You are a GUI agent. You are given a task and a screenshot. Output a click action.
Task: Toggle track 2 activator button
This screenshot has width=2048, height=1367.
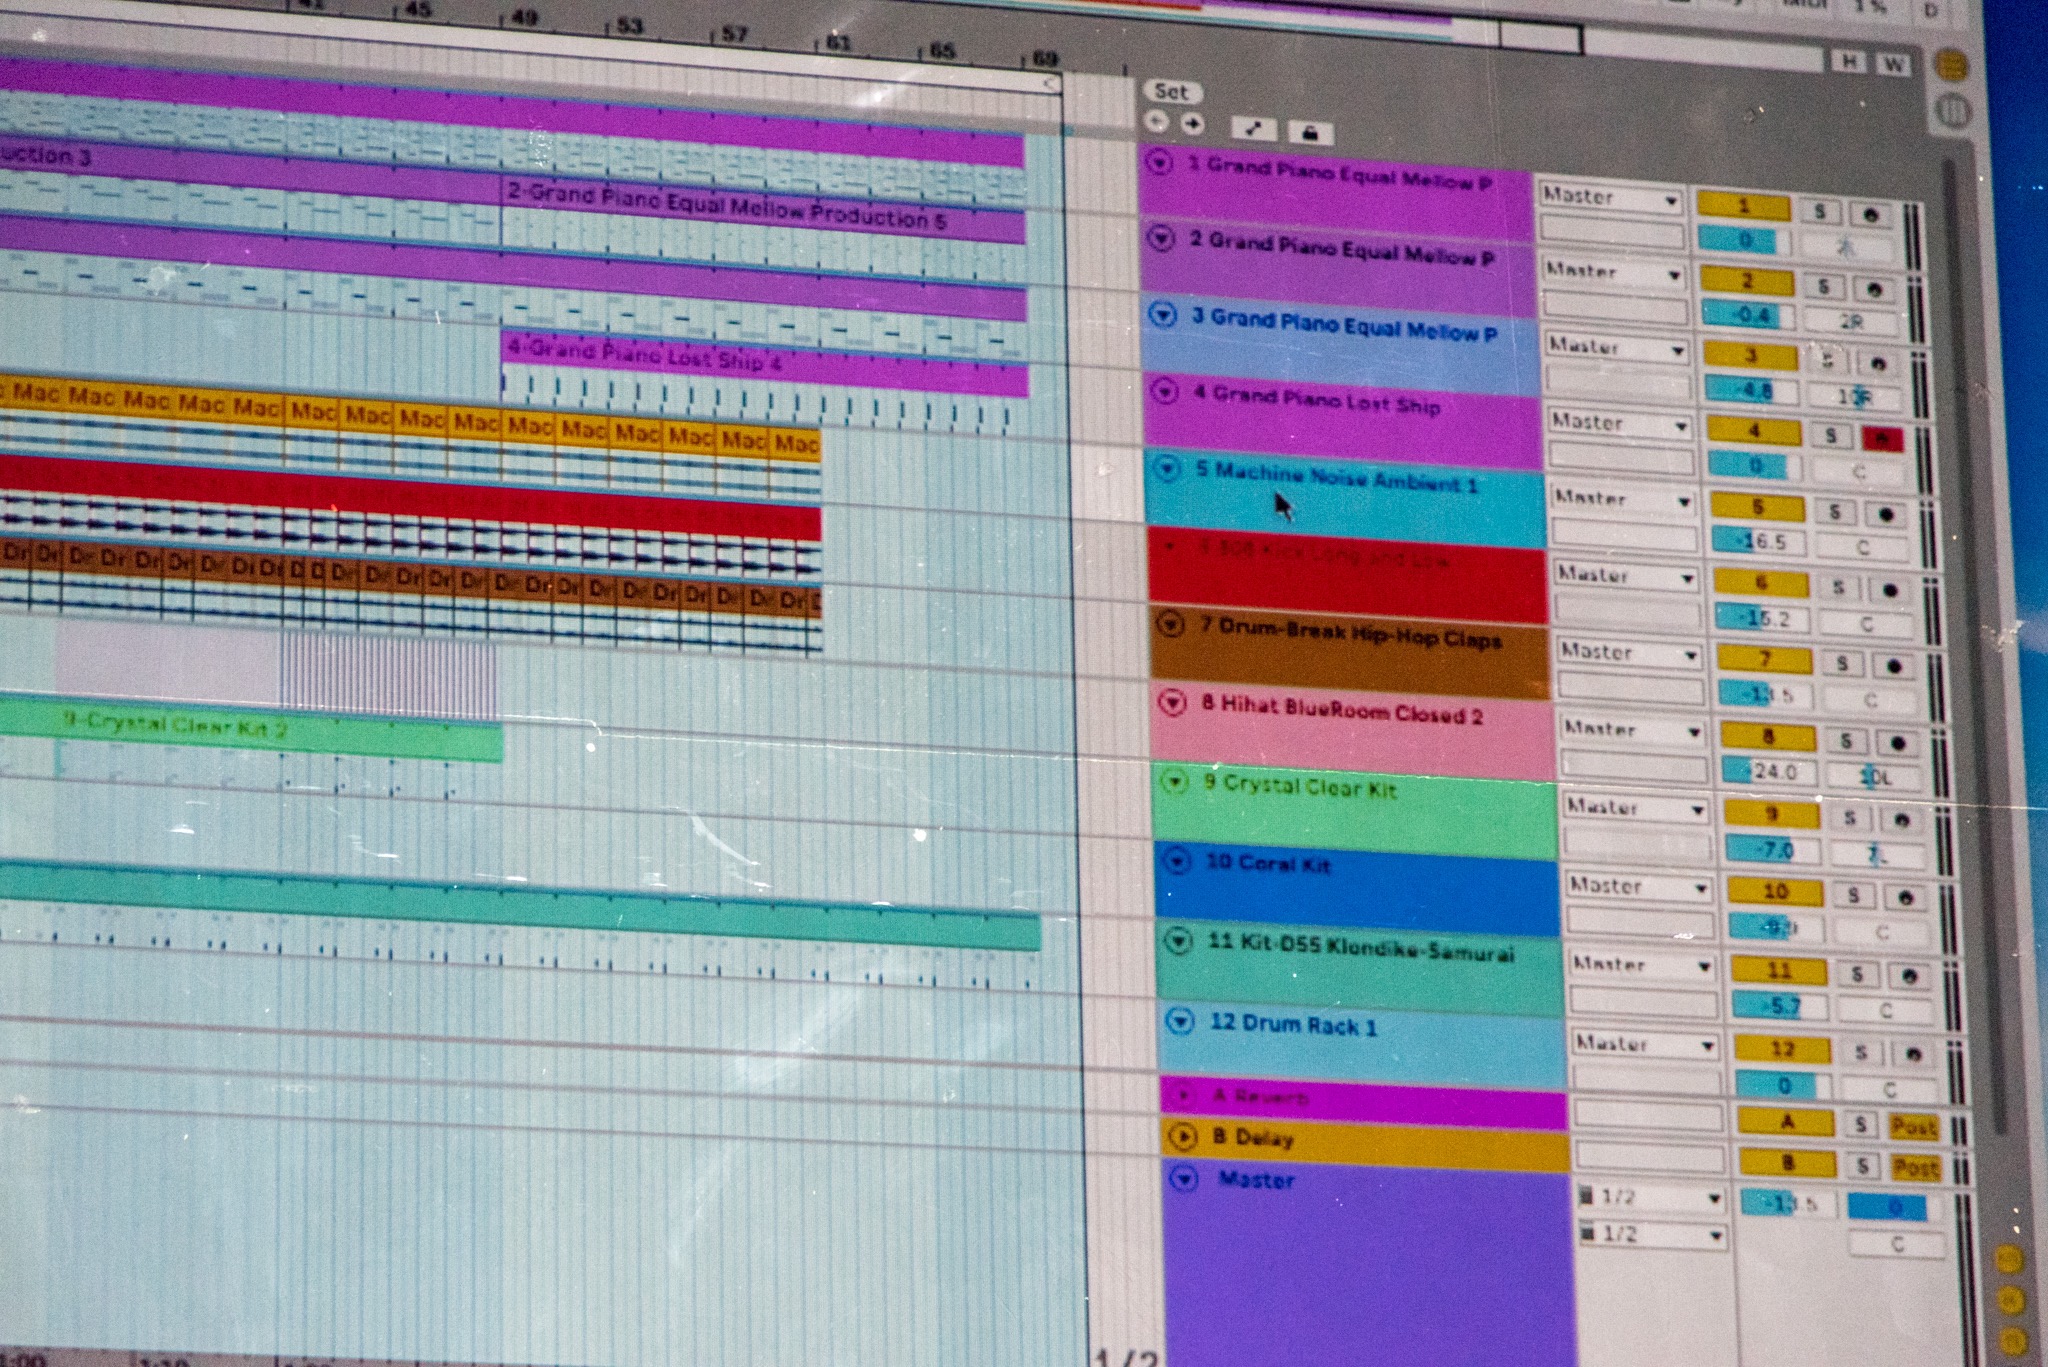1748,281
